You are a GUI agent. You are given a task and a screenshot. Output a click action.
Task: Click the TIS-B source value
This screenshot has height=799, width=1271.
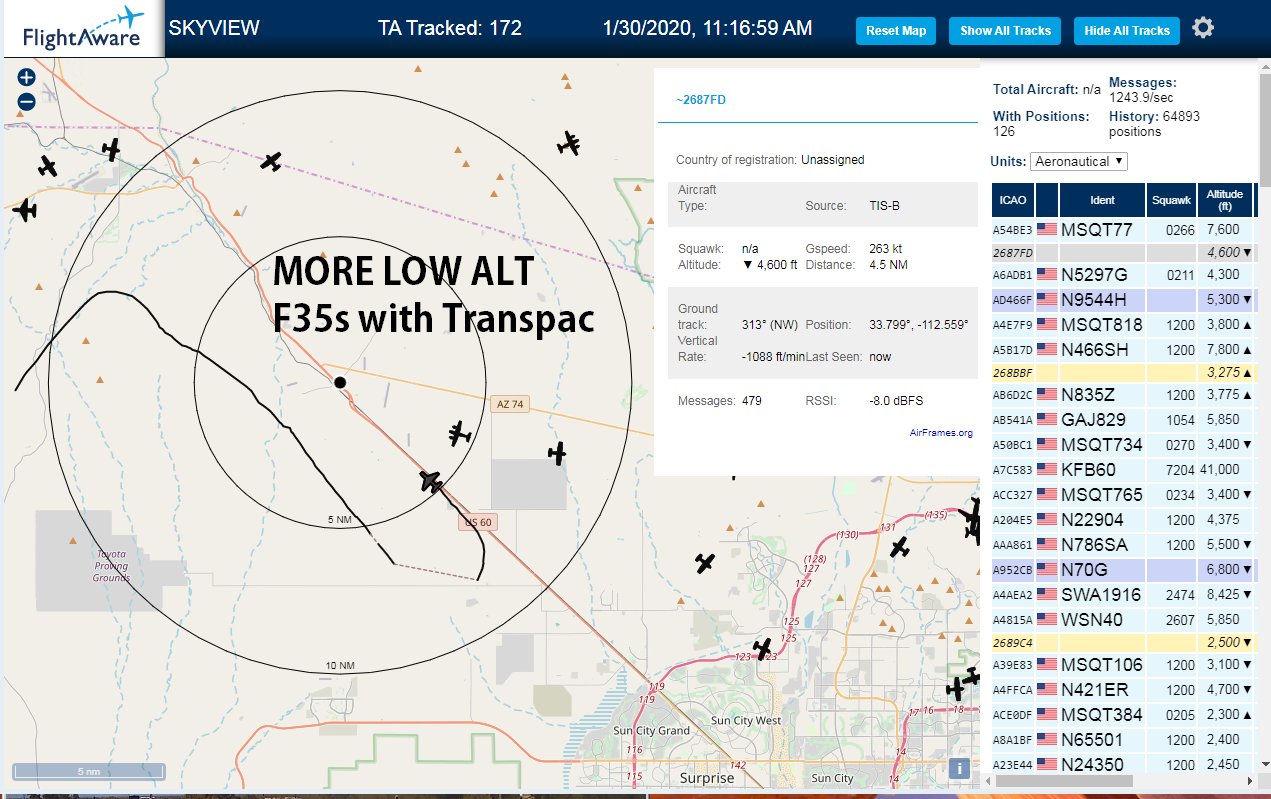(884, 205)
